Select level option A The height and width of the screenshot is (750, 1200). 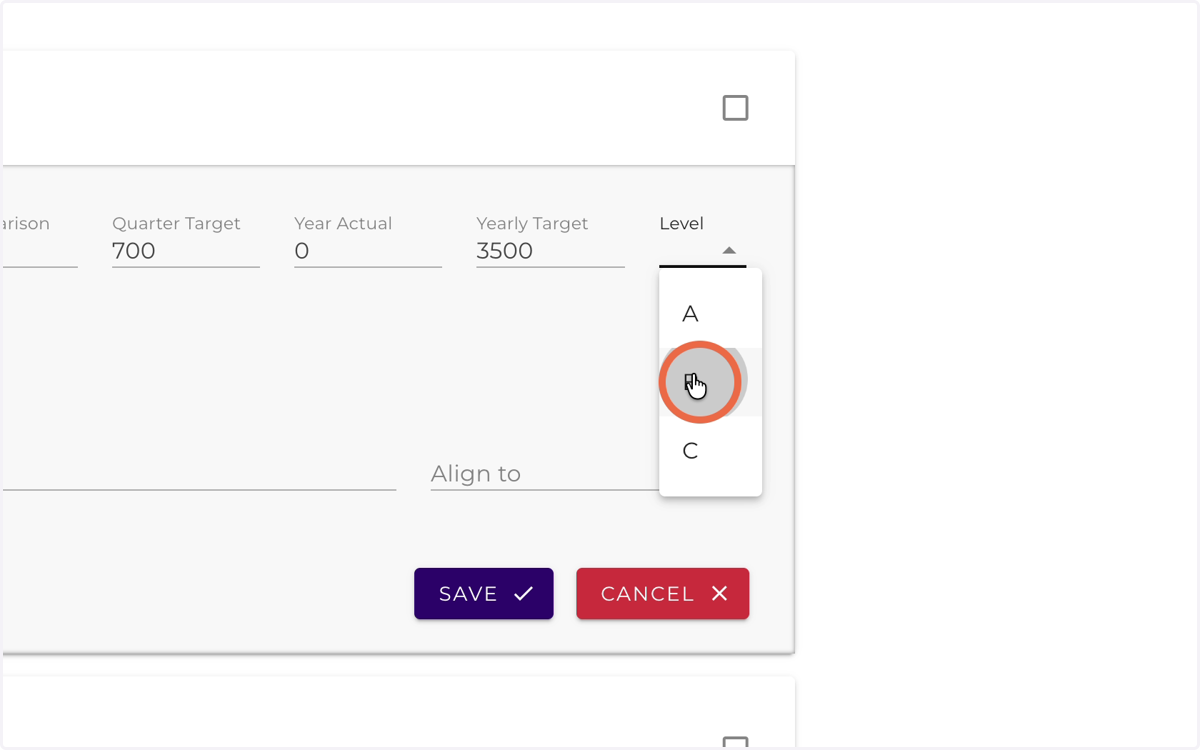click(710, 314)
